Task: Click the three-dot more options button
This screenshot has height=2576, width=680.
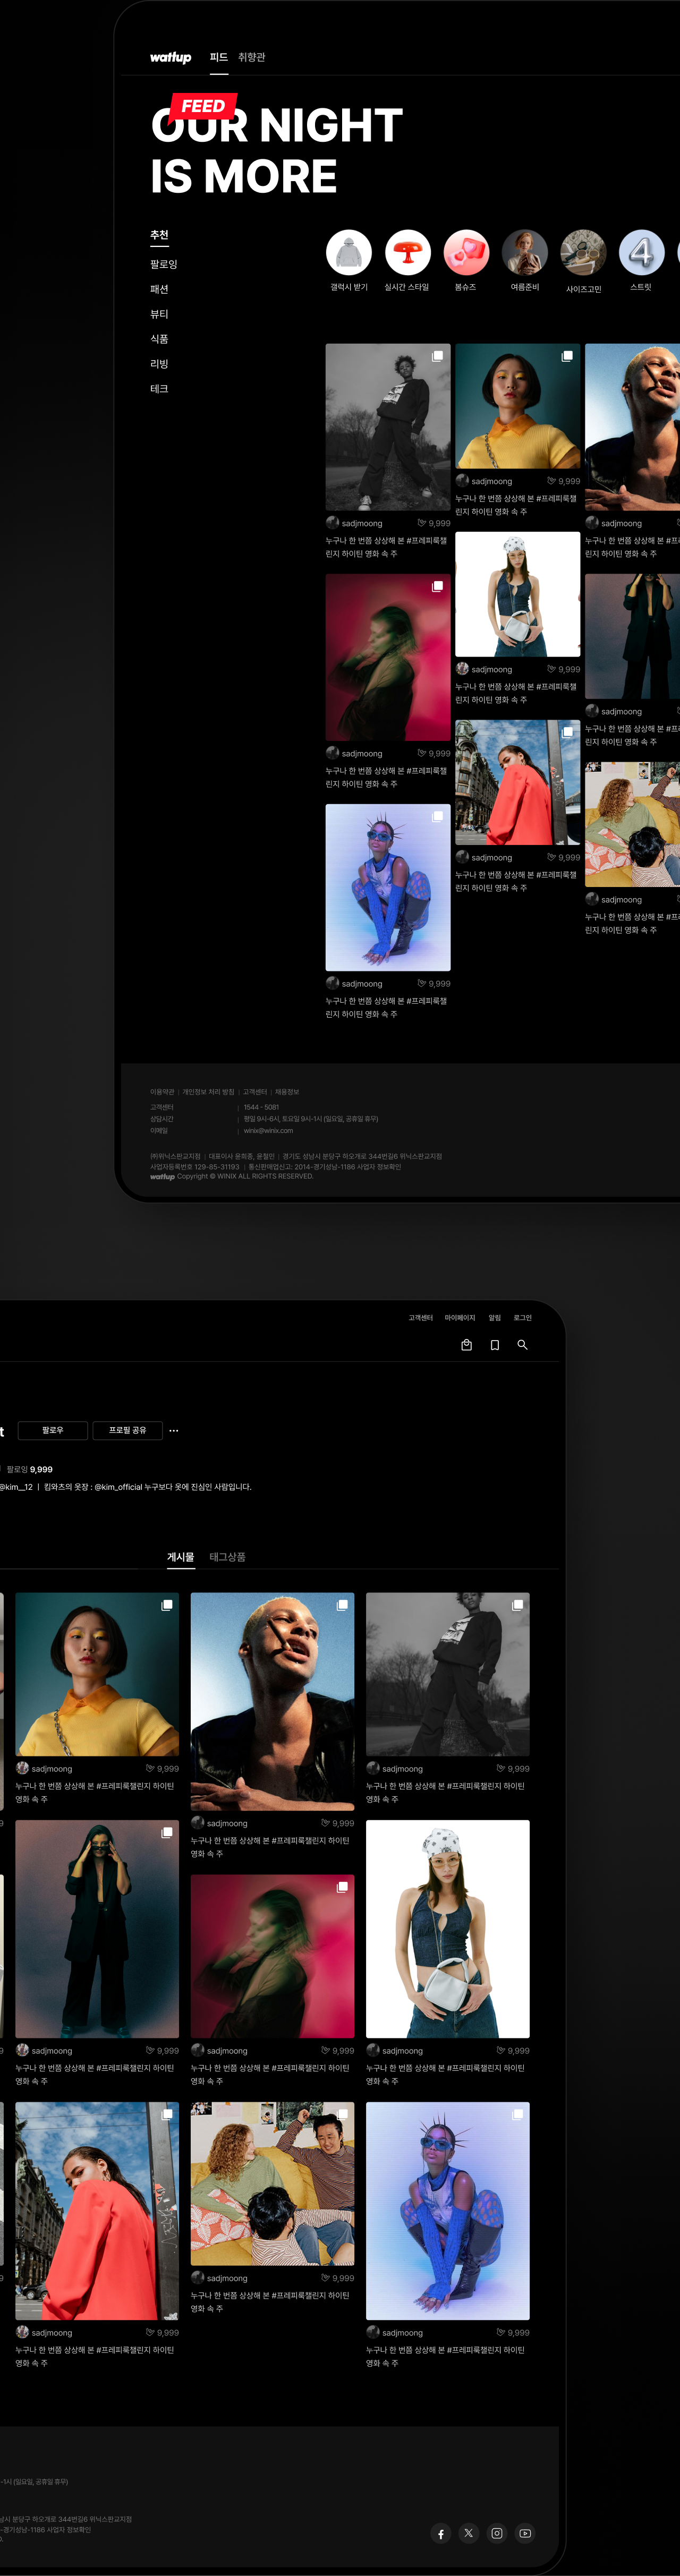Action: point(174,1430)
